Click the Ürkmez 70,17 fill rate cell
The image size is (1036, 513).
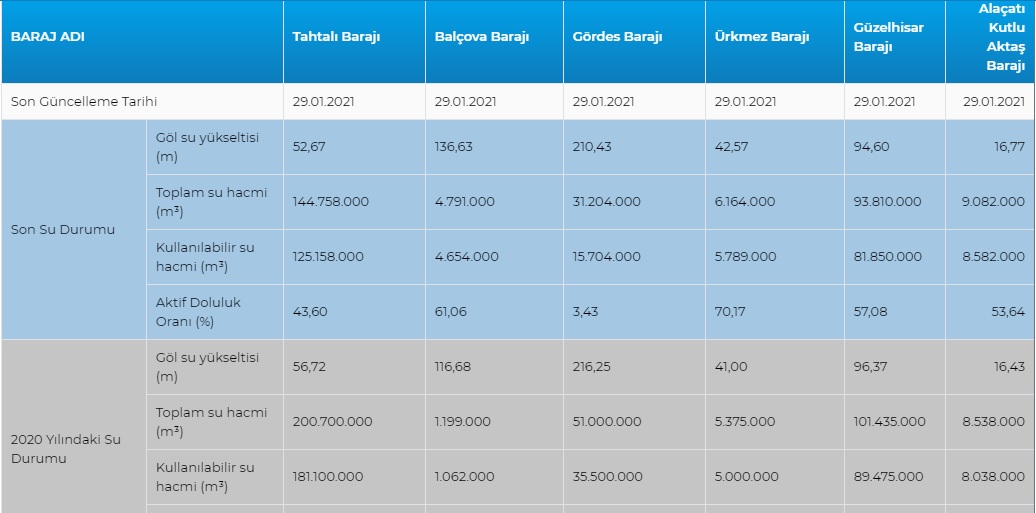(x=731, y=311)
